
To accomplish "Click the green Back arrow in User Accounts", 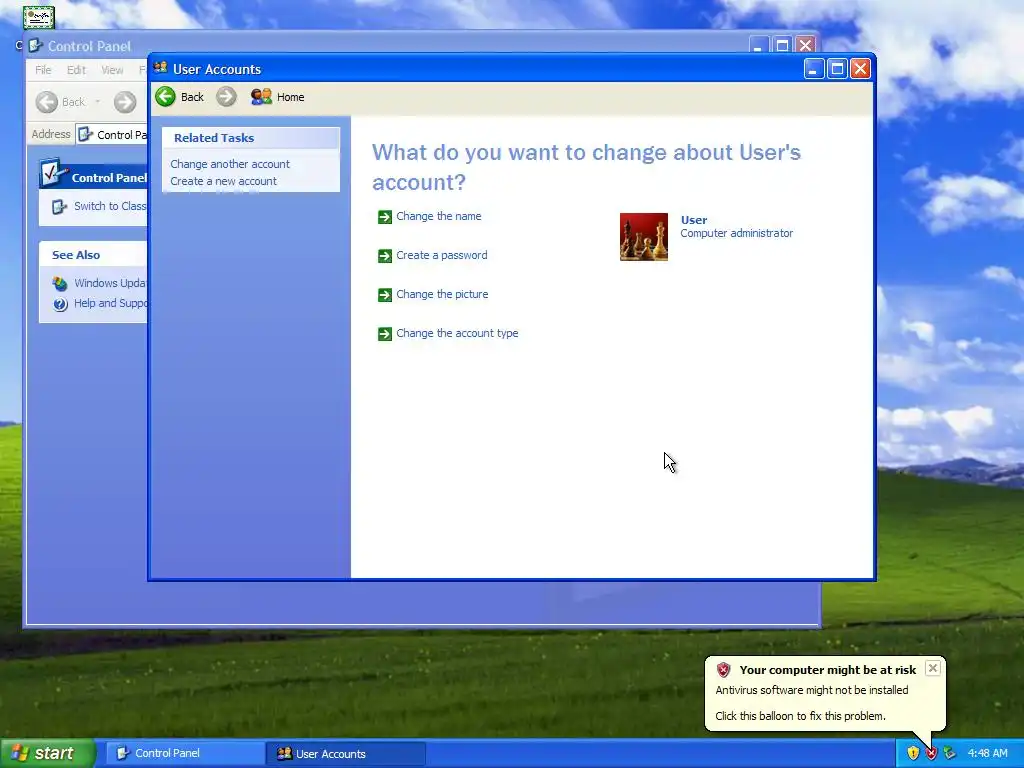I will [x=165, y=97].
